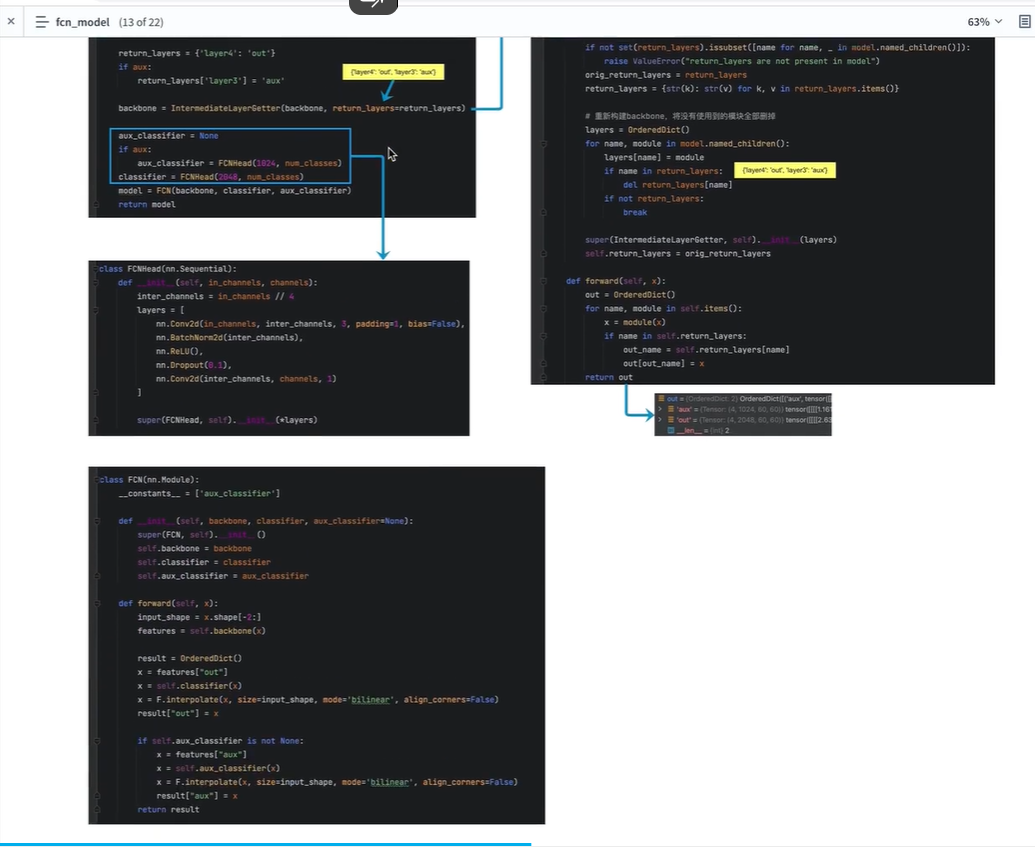Click the 'nn.Dropout(0.1),' code line
This screenshot has height=847, width=1035.
tap(193, 365)
